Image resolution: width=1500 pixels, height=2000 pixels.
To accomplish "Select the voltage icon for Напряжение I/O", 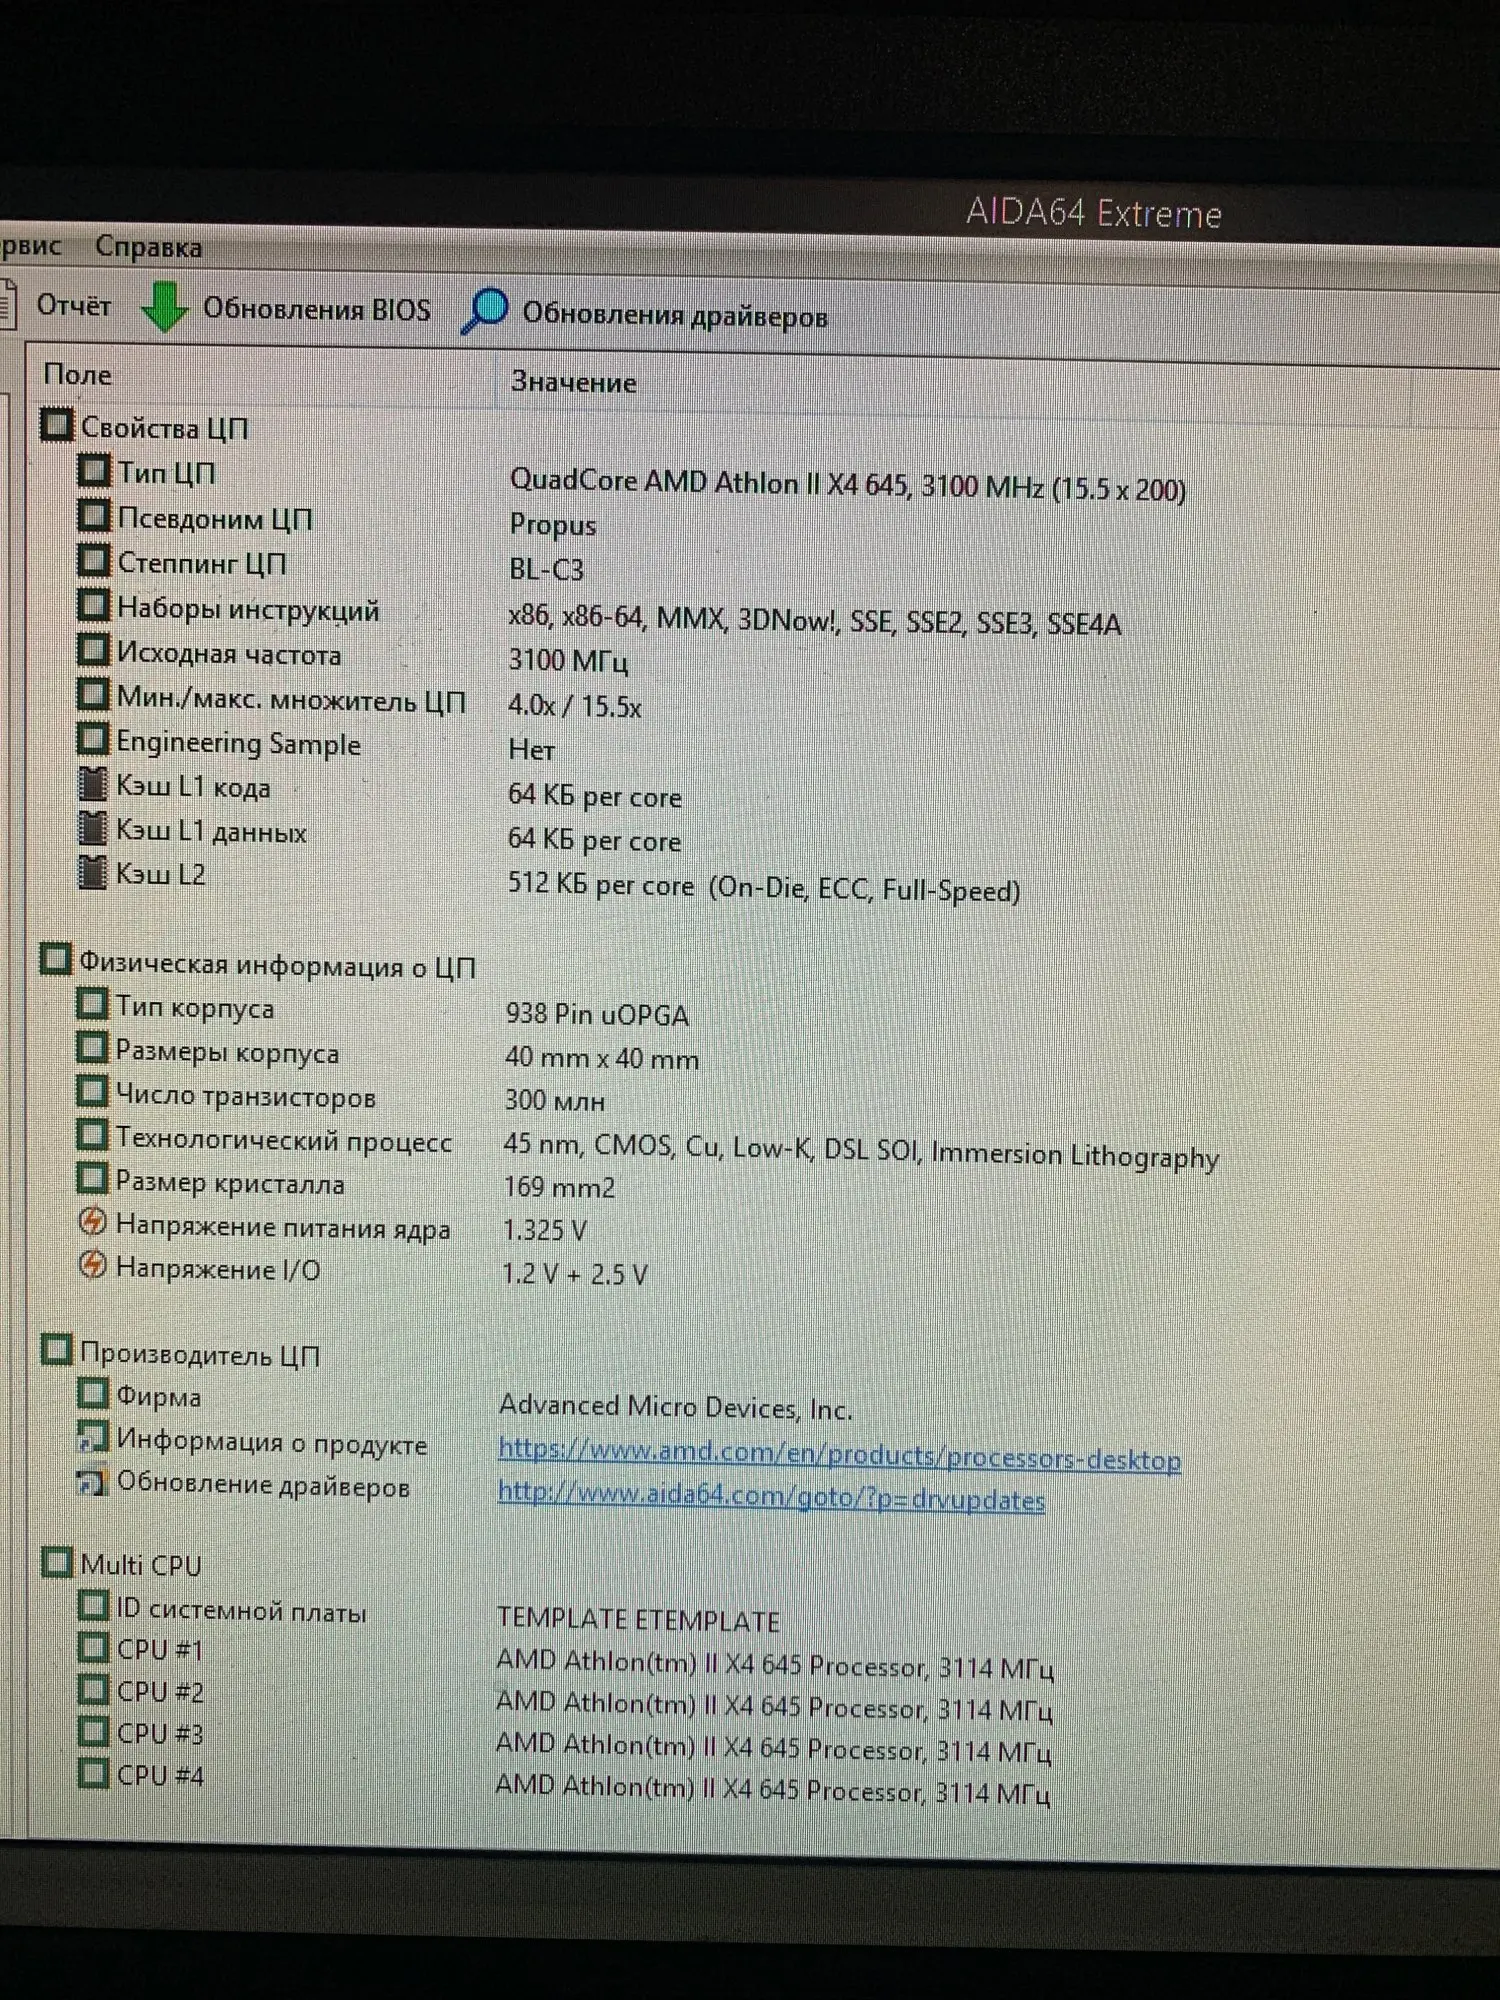I will pos(92,1265).
